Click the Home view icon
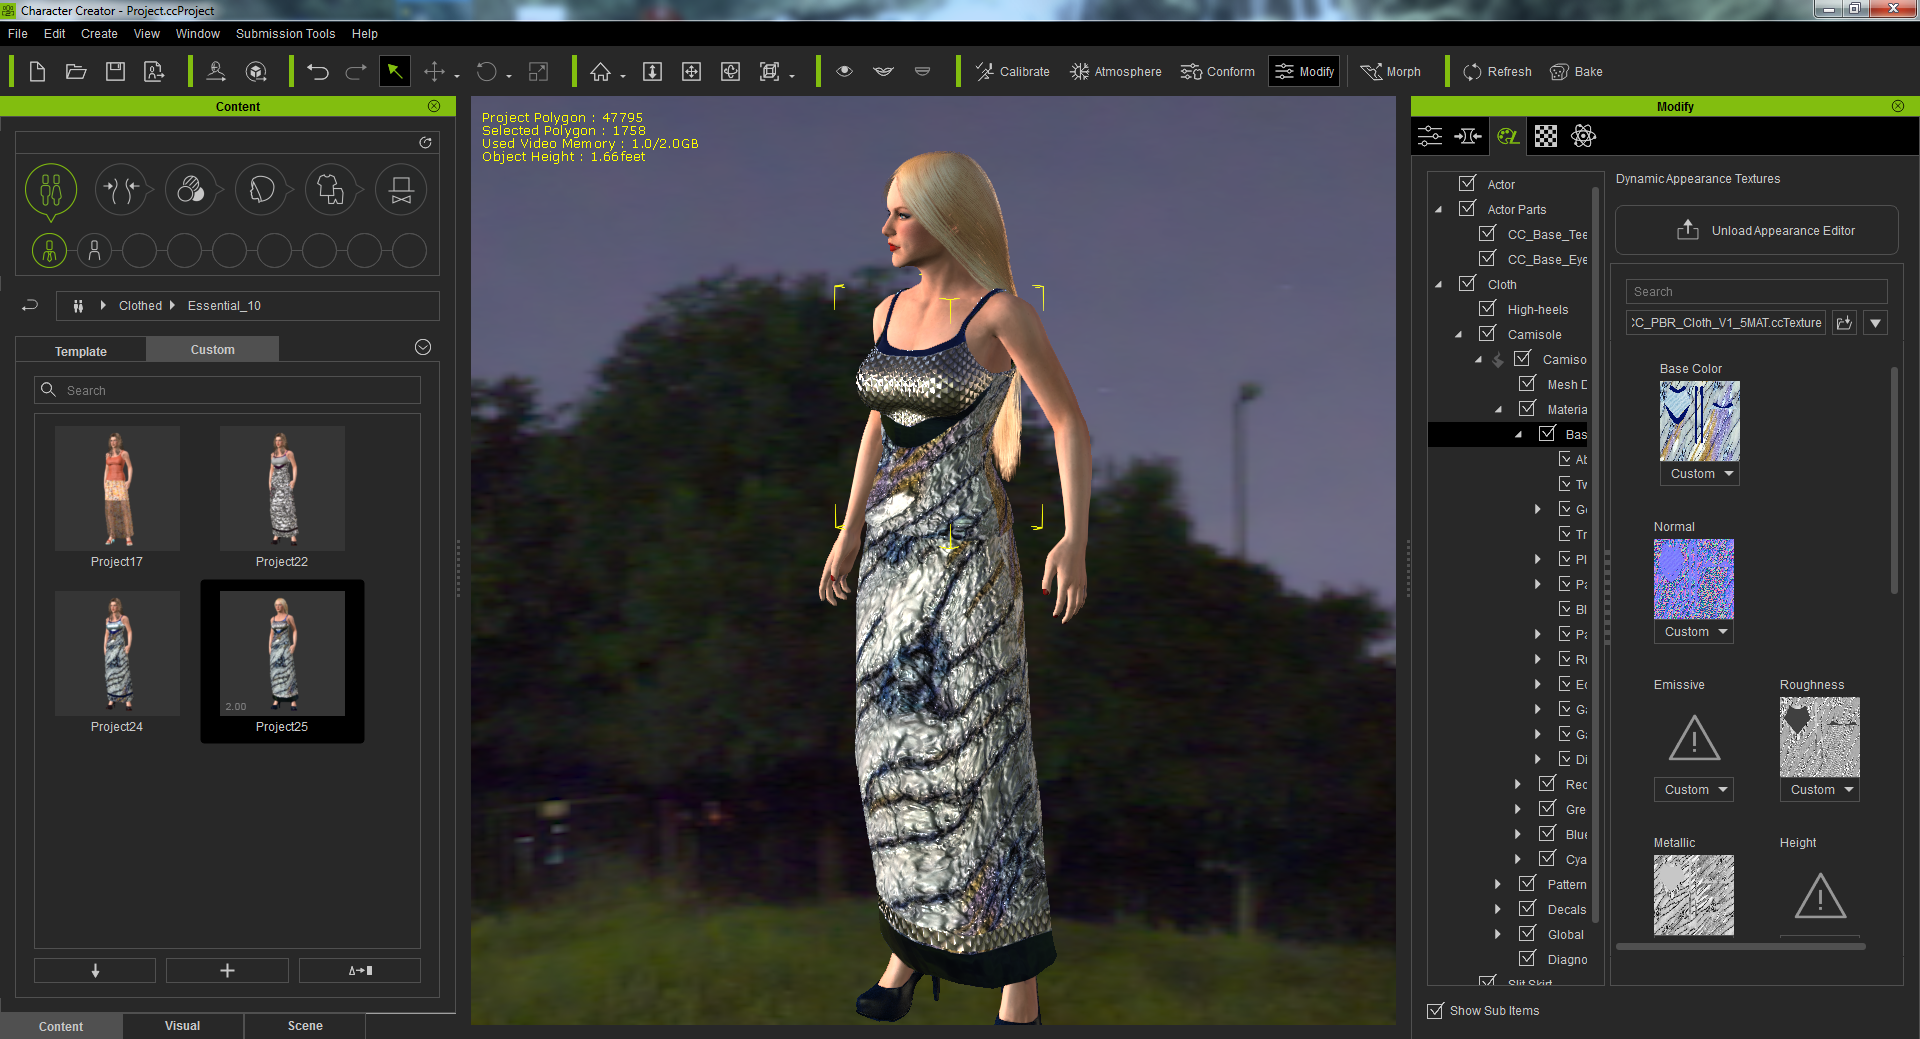This screenshot has width=1920, height=1039. click(600, 72)
